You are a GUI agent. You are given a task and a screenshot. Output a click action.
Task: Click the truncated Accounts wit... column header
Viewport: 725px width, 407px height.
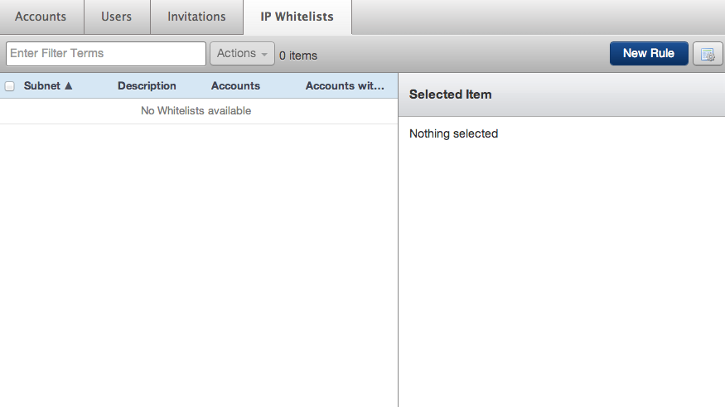344,86
